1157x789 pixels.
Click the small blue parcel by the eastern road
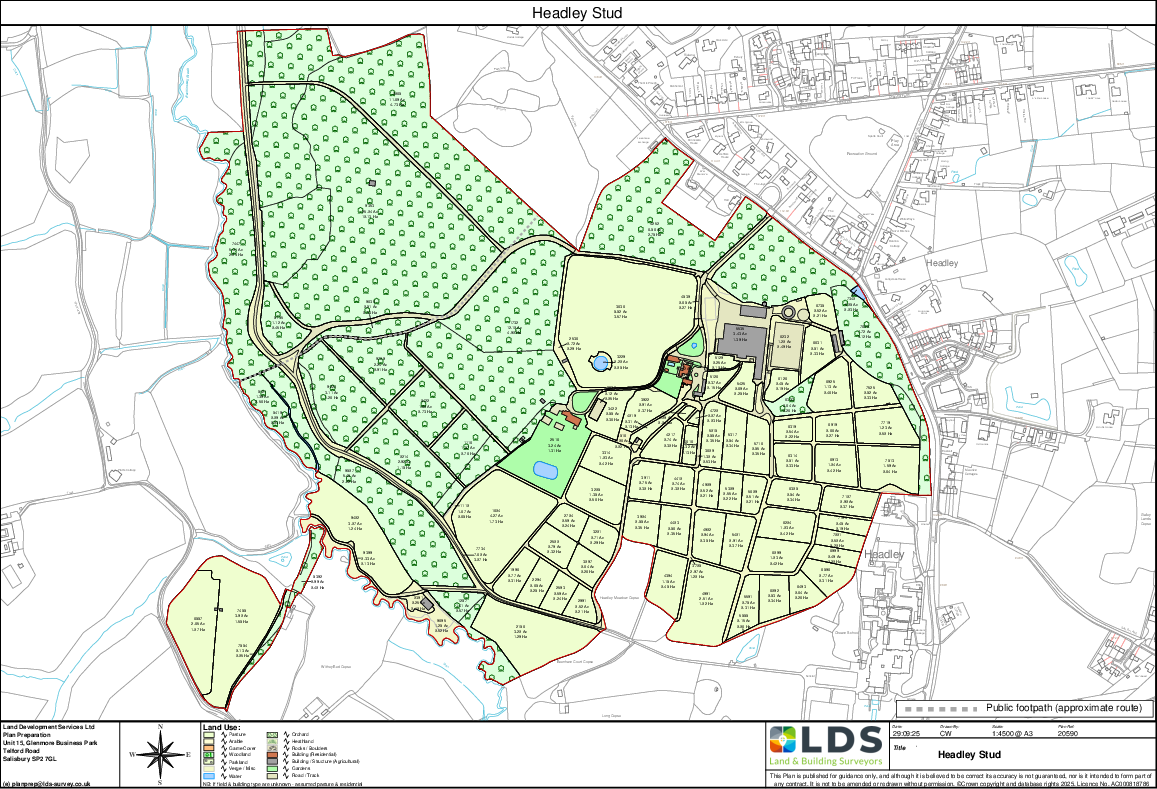(x=856, y=293)
